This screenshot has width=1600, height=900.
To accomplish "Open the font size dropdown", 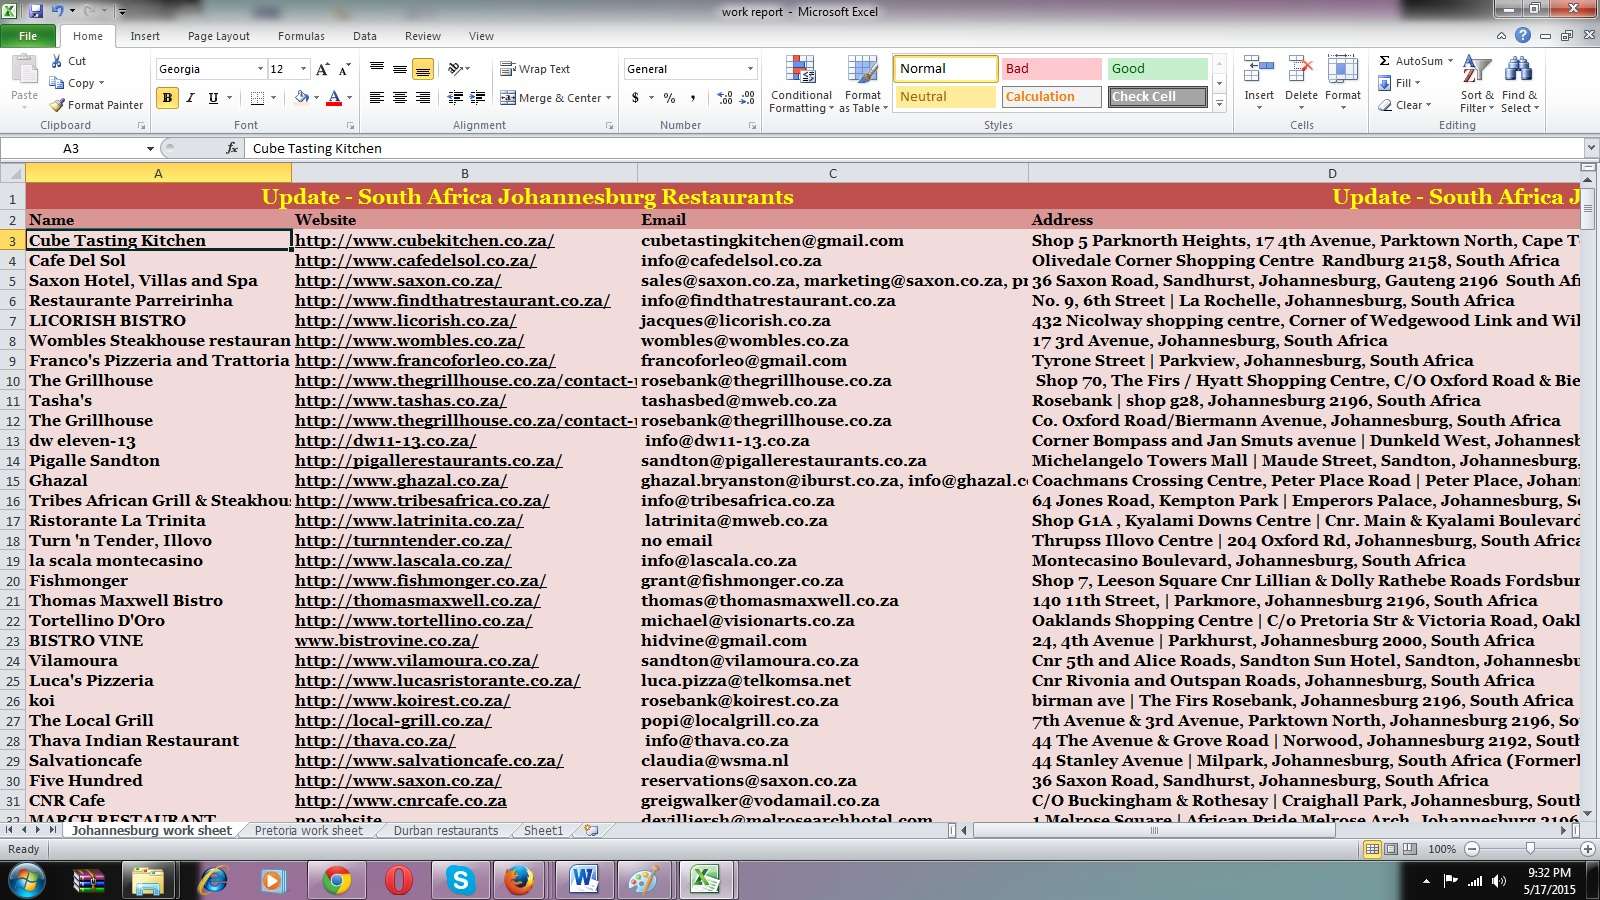I will point(303,69).
